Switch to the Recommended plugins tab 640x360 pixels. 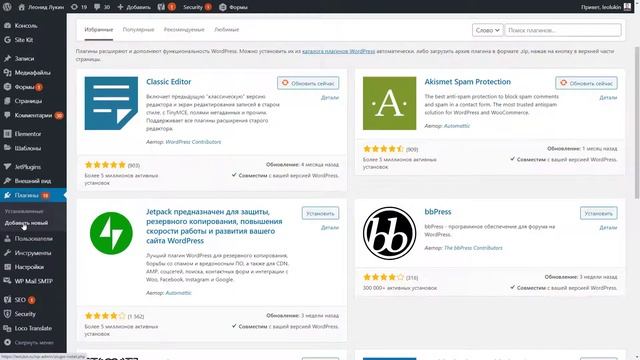184,30
